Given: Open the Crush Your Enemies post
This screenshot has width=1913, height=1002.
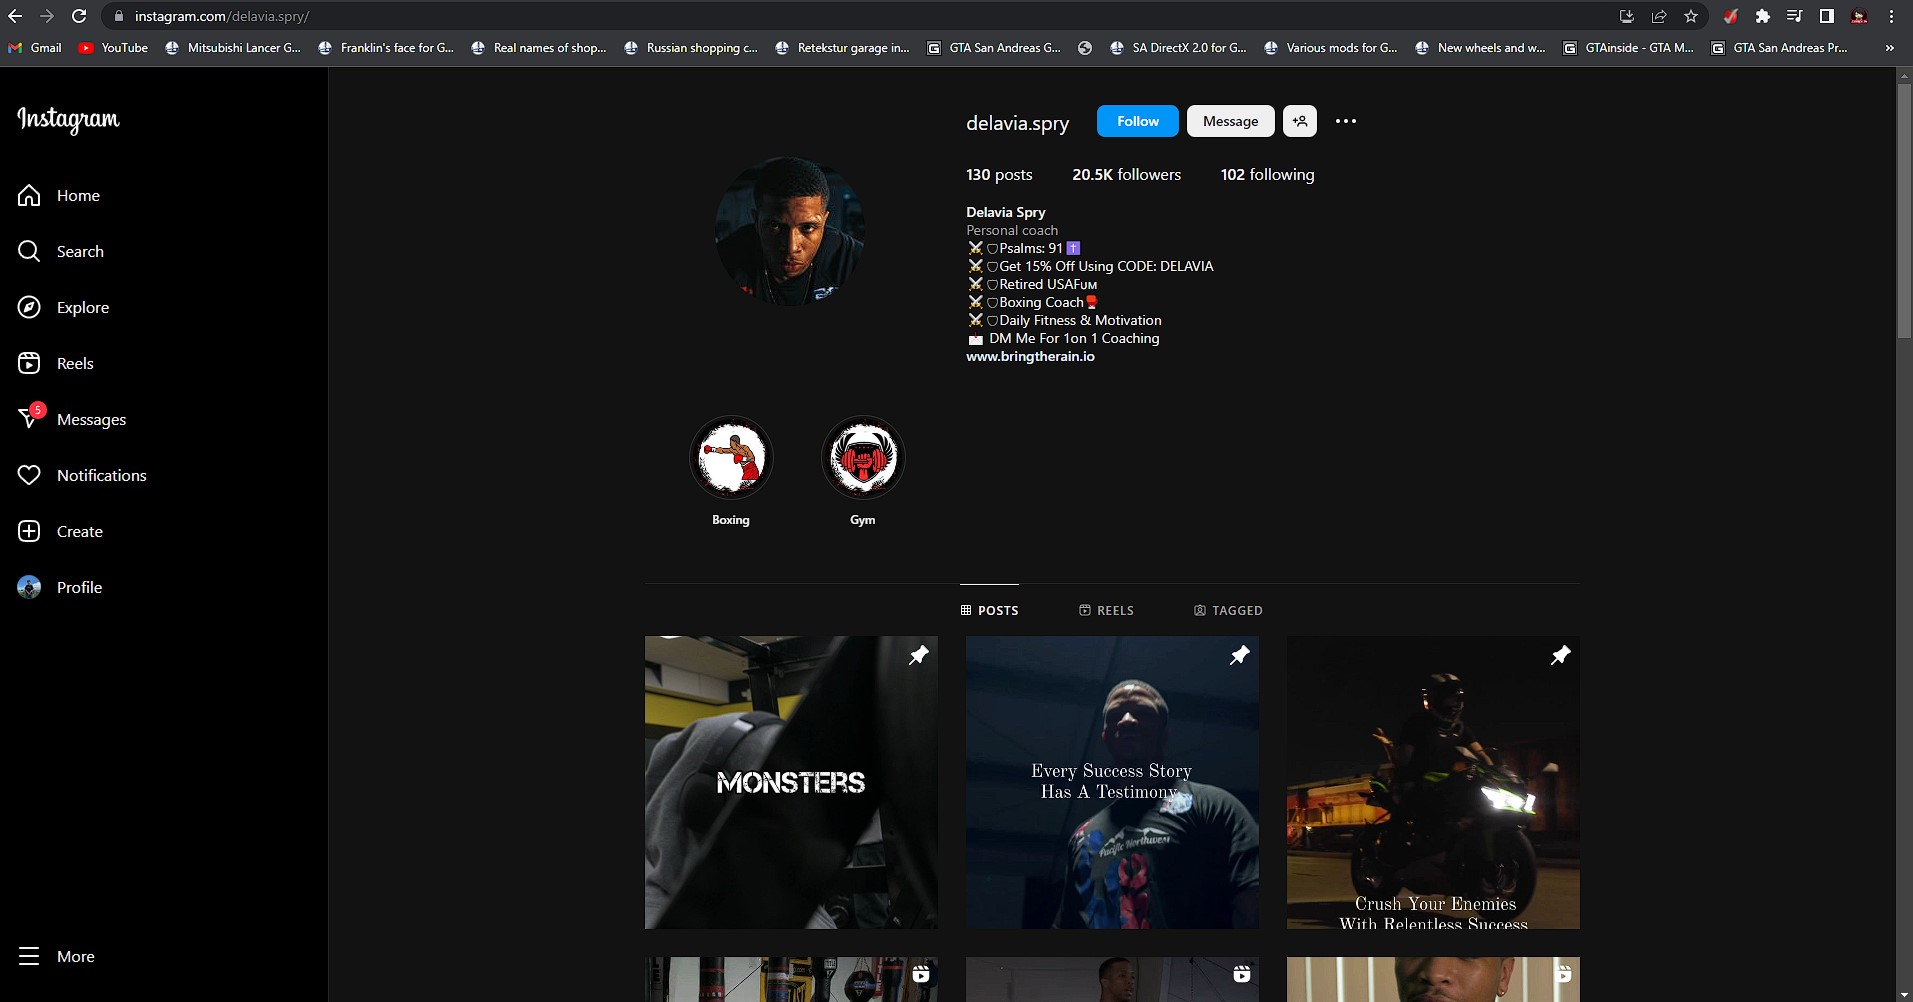Looking at the screenshot, I should tap(1433, 783).
